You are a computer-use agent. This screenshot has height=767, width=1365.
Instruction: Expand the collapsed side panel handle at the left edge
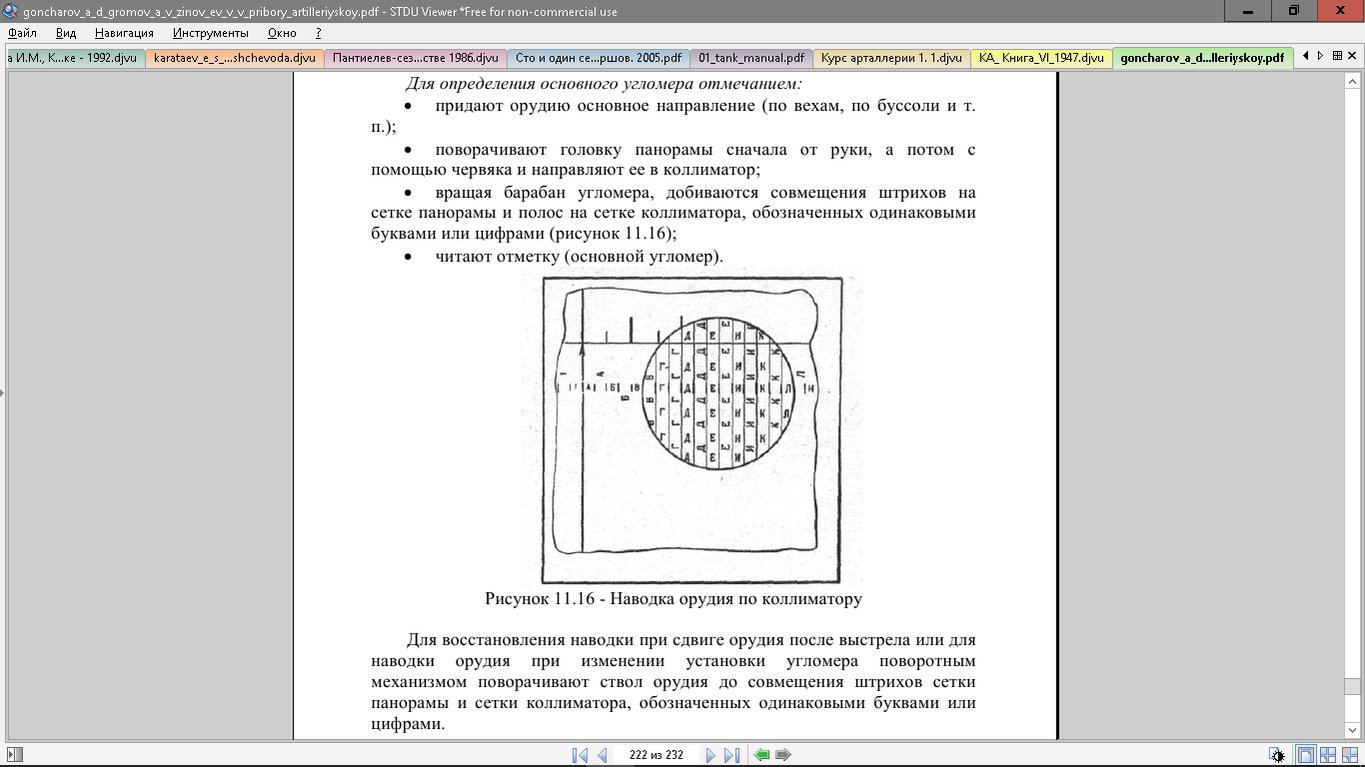pyautogui.click(x=2, y=393)
